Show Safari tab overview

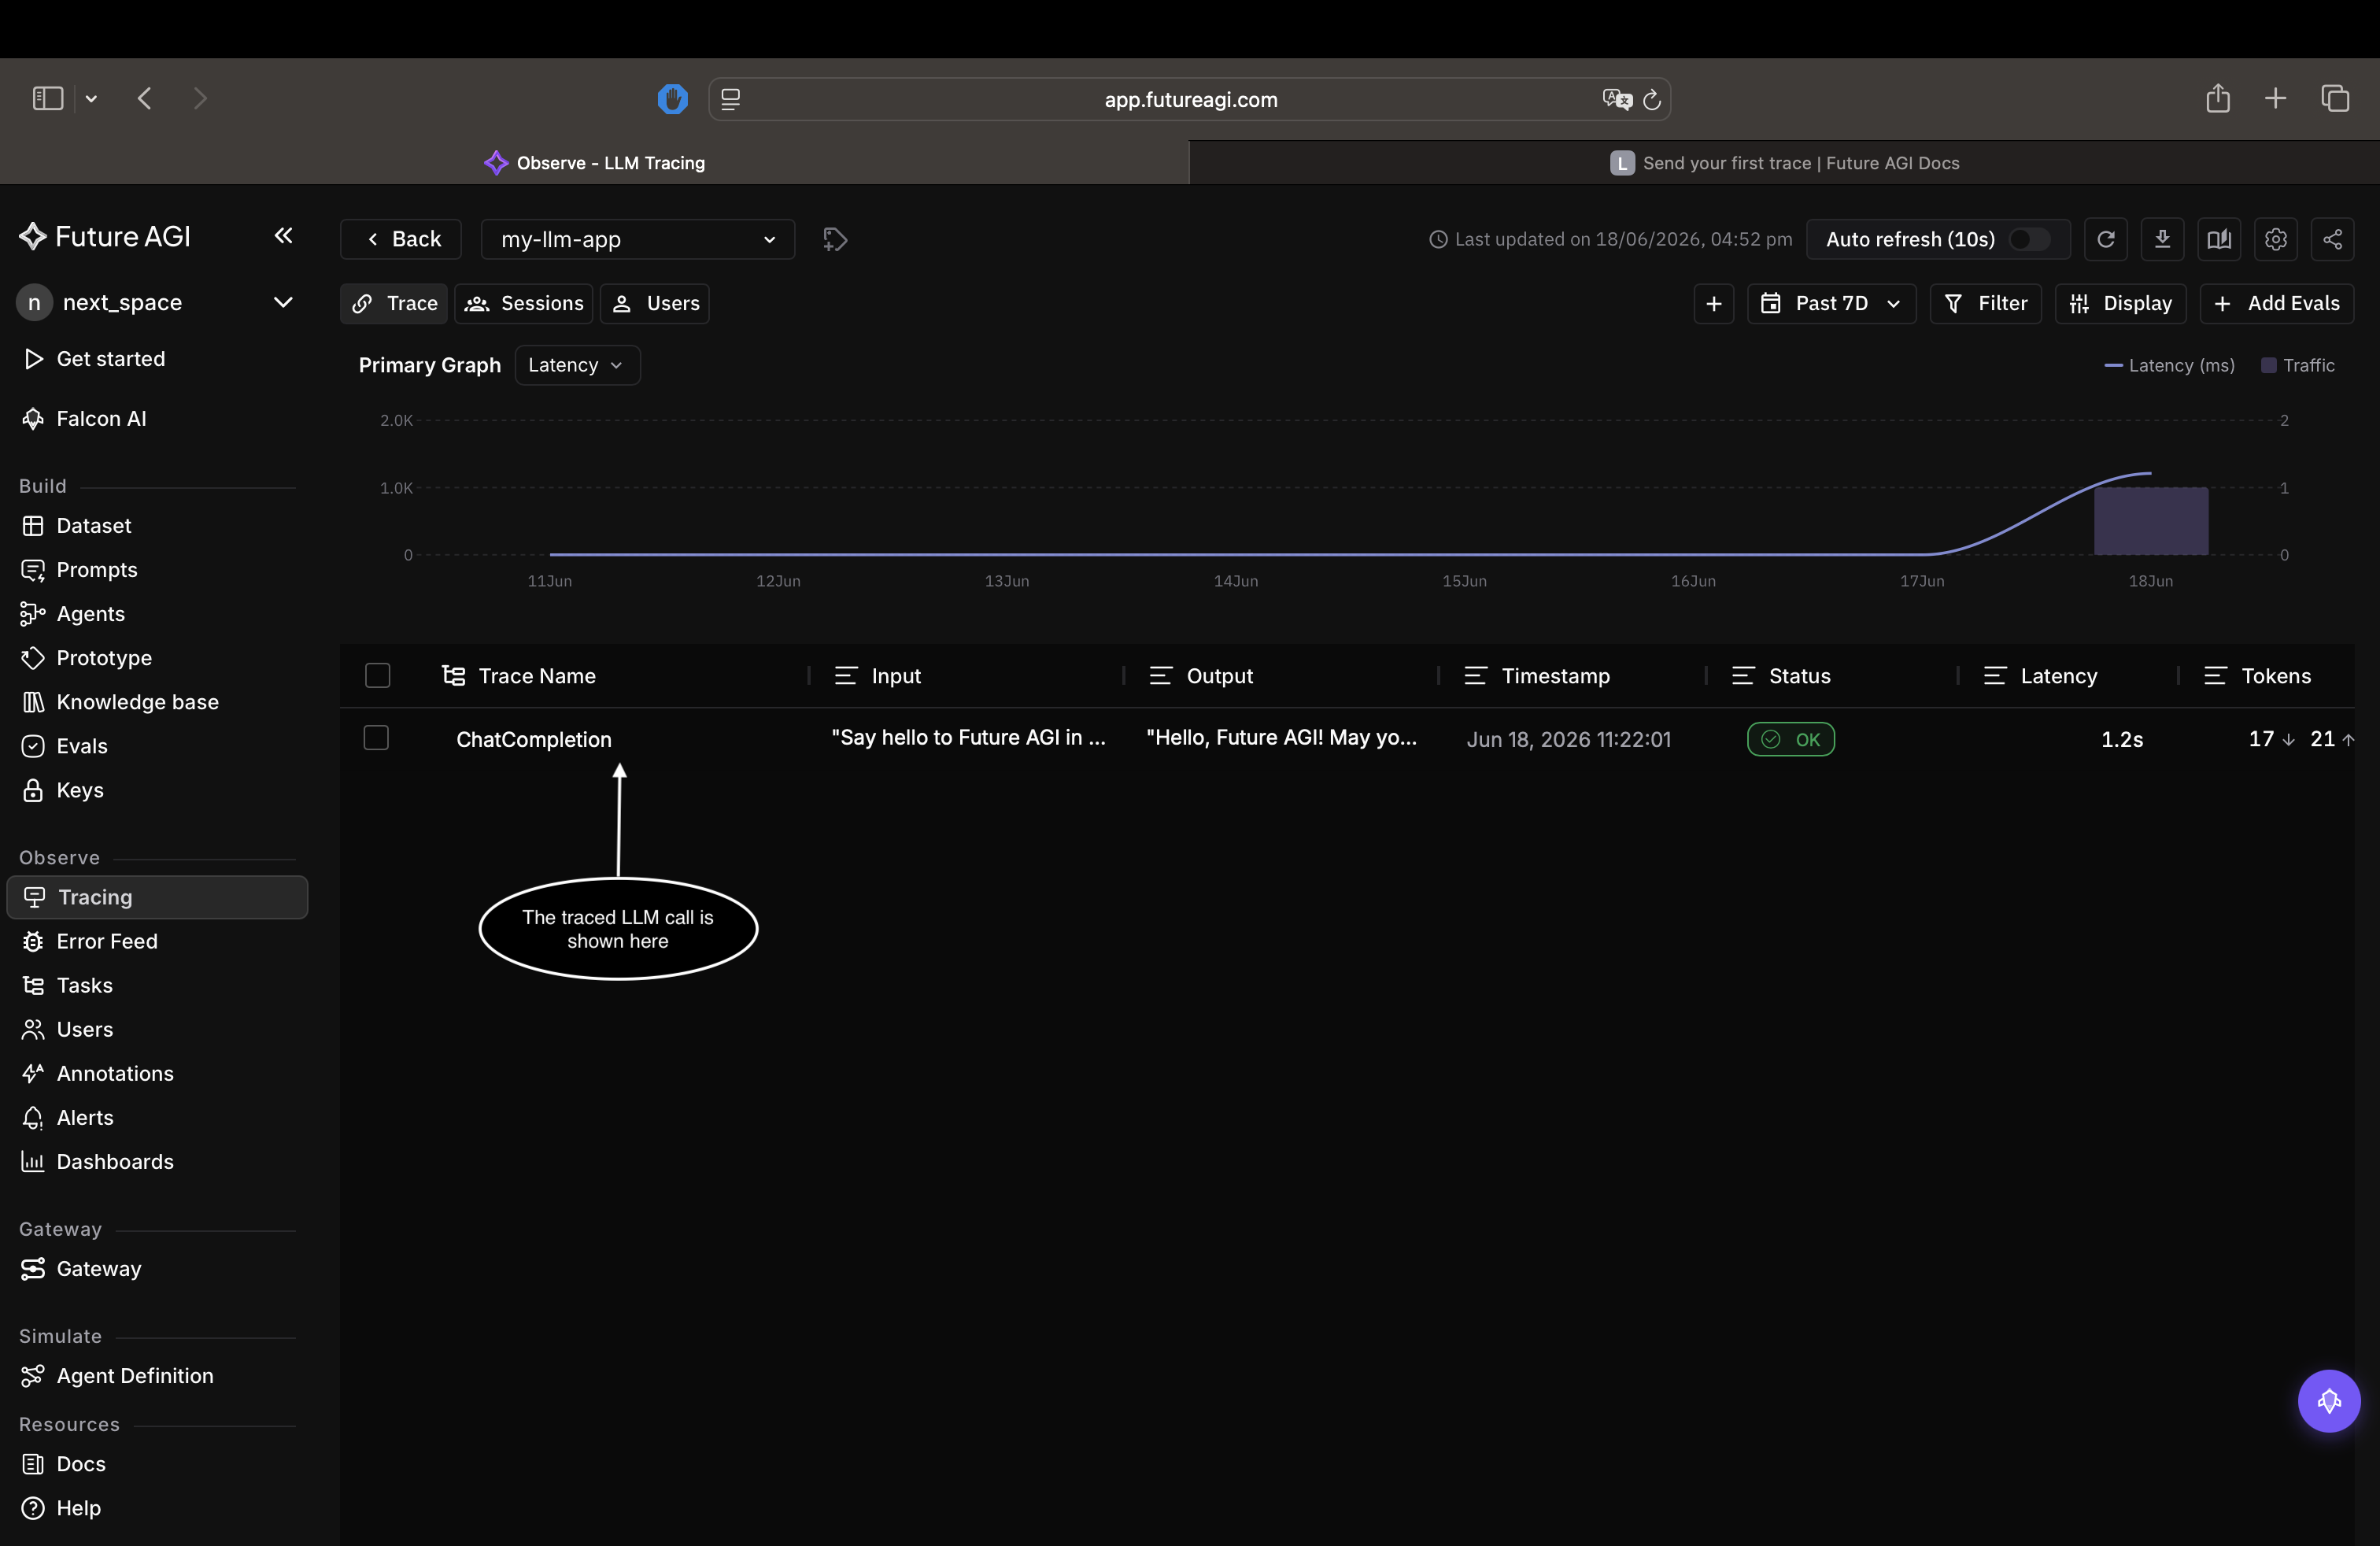tap(2335, 98)
